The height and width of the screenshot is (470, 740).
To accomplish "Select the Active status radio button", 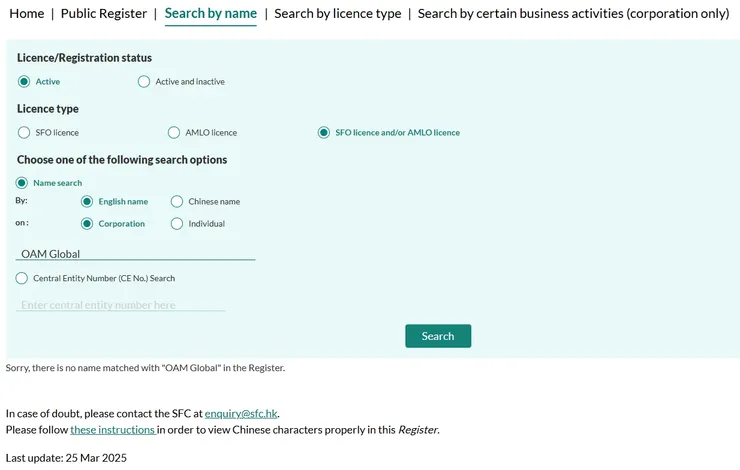I will tap(24, 81).
